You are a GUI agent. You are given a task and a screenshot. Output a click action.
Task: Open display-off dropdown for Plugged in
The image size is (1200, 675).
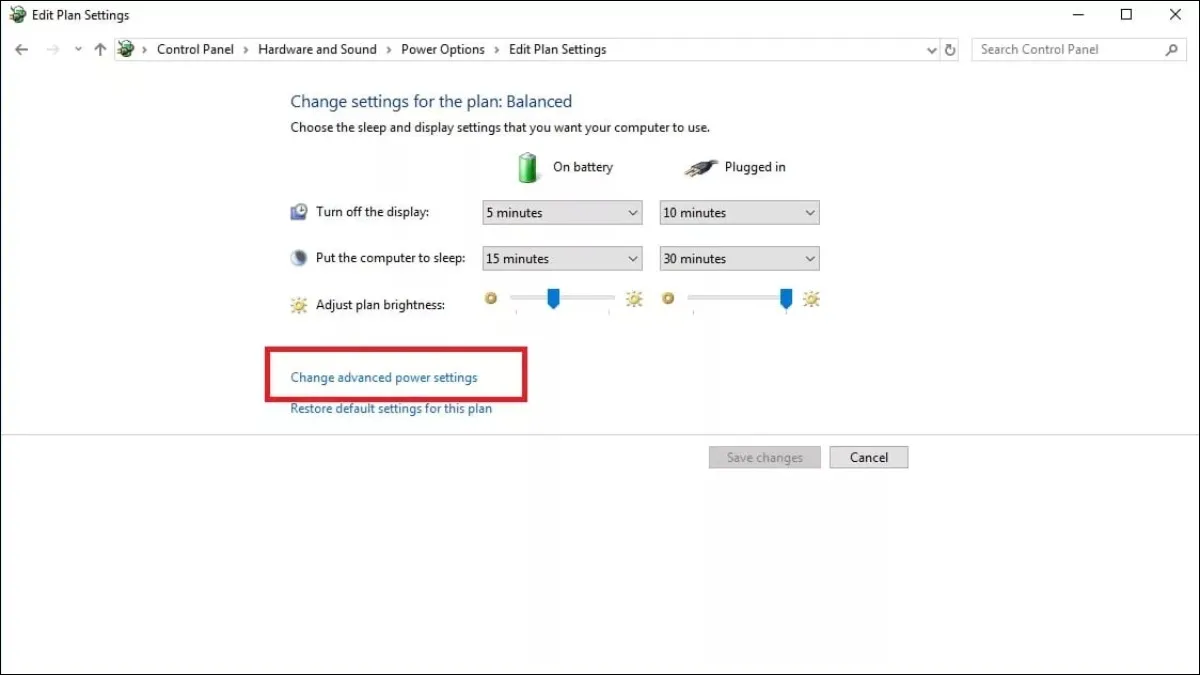tap(739, 213)
